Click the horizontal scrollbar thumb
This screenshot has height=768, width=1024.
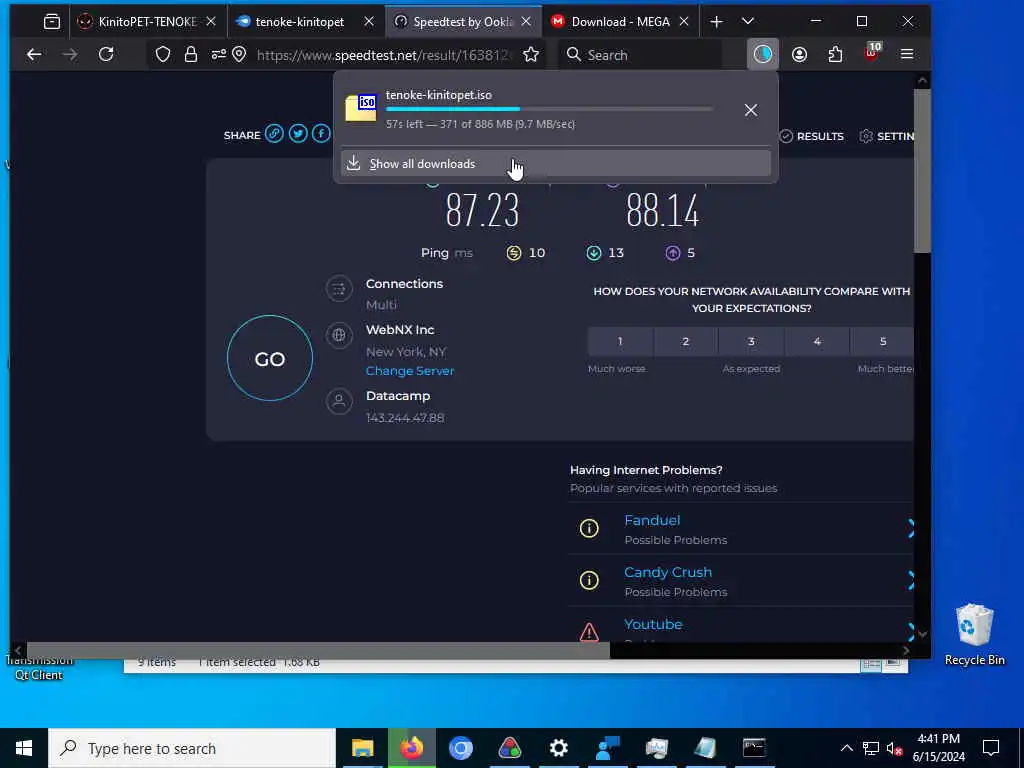tap(318, 650)
